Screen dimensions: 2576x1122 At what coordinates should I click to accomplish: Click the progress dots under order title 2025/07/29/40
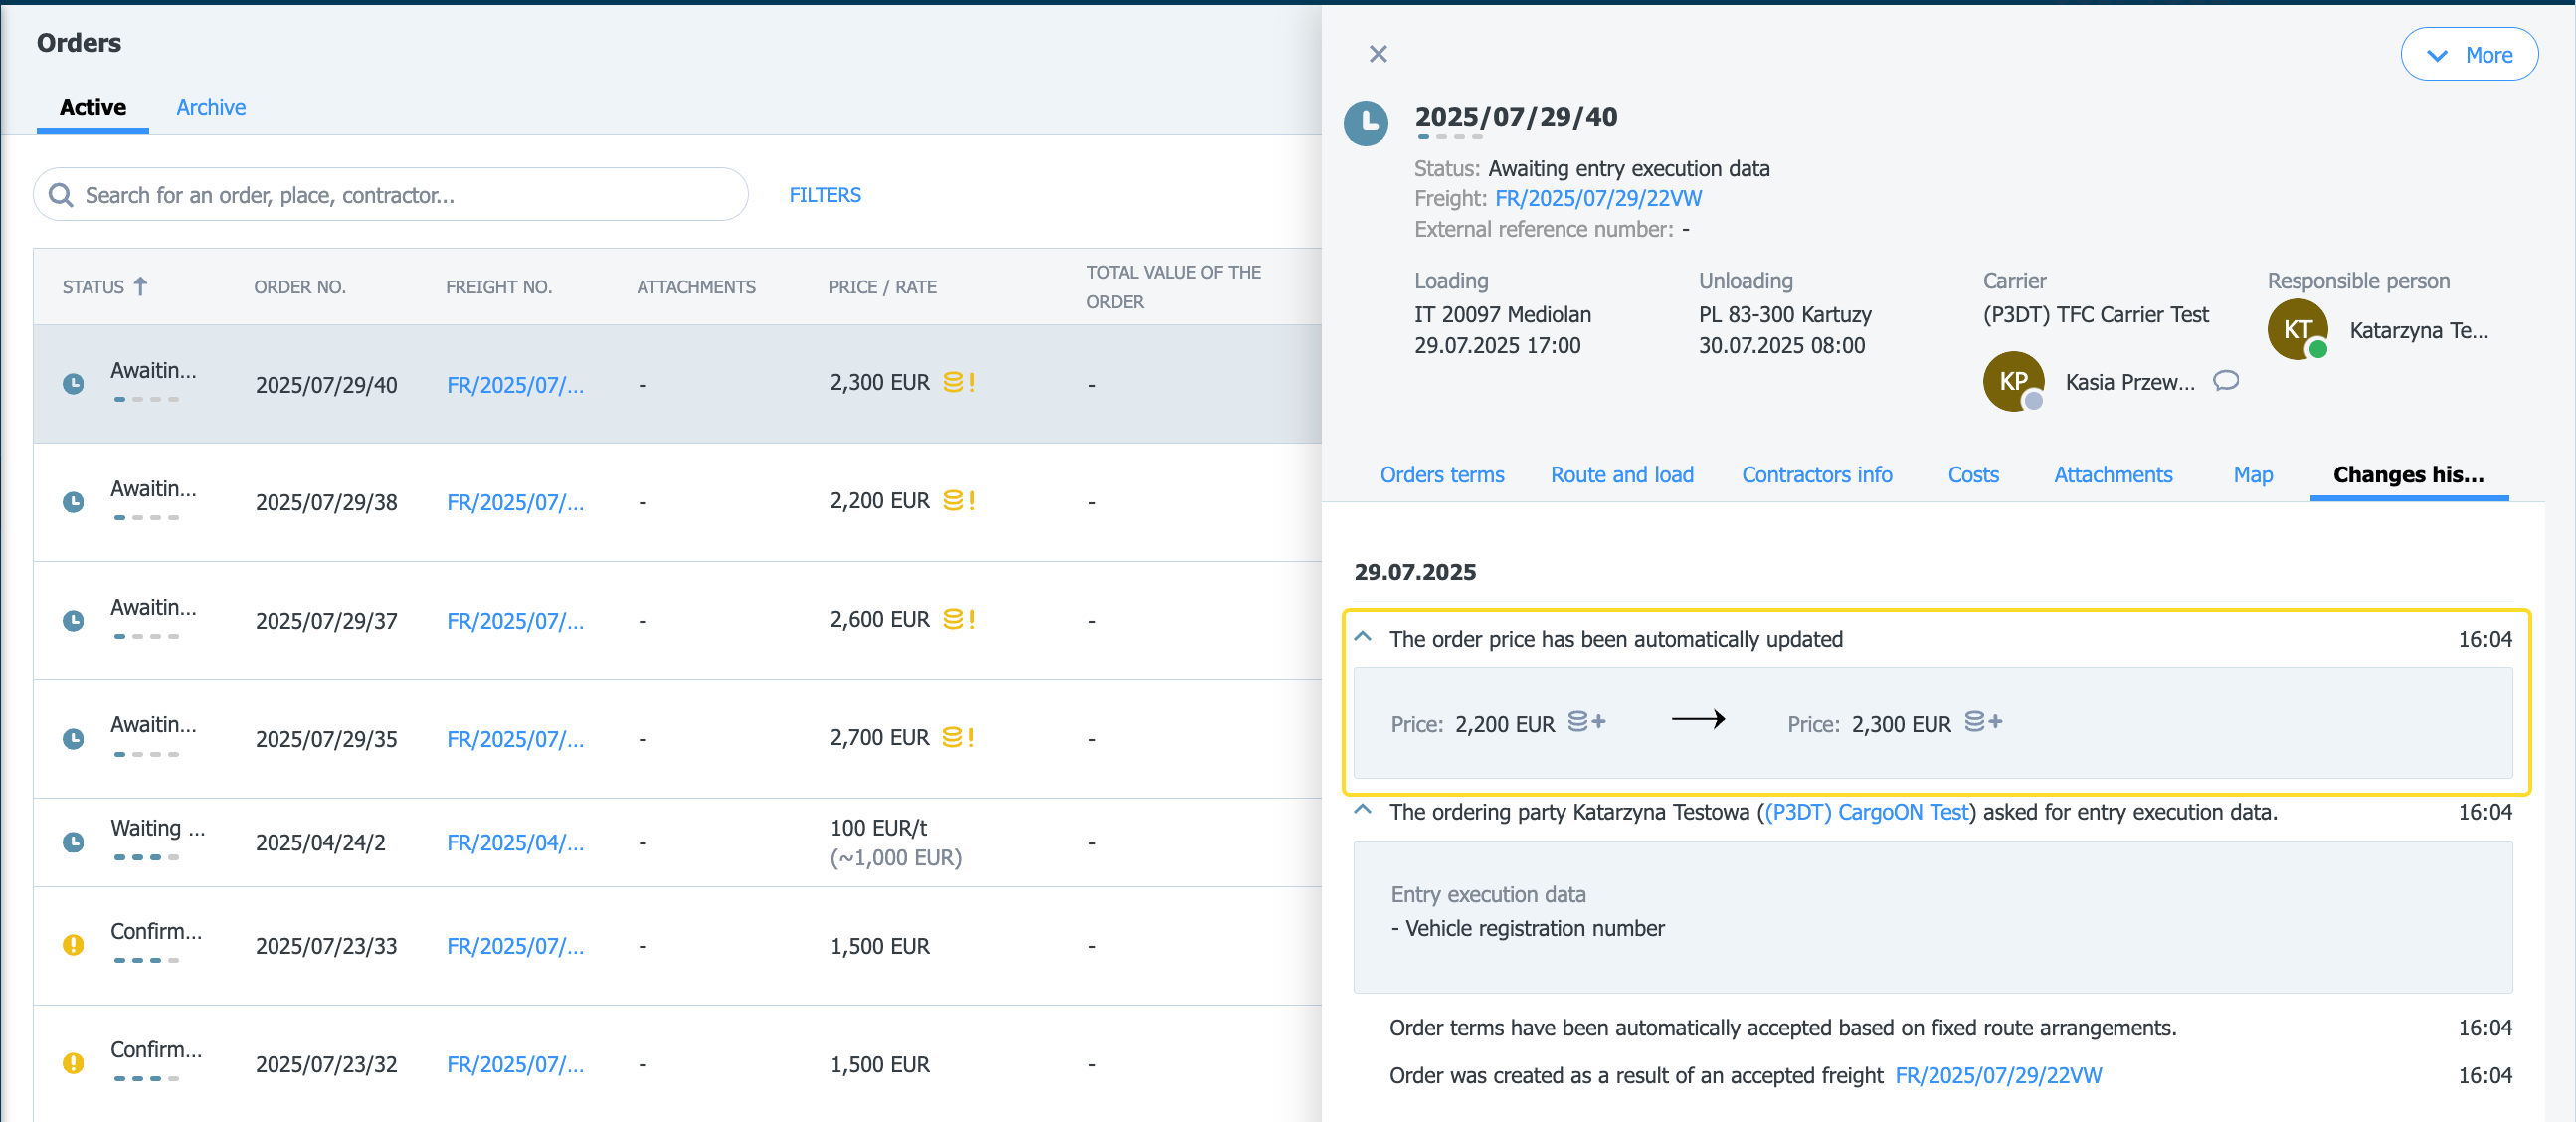coord(1450,137)
